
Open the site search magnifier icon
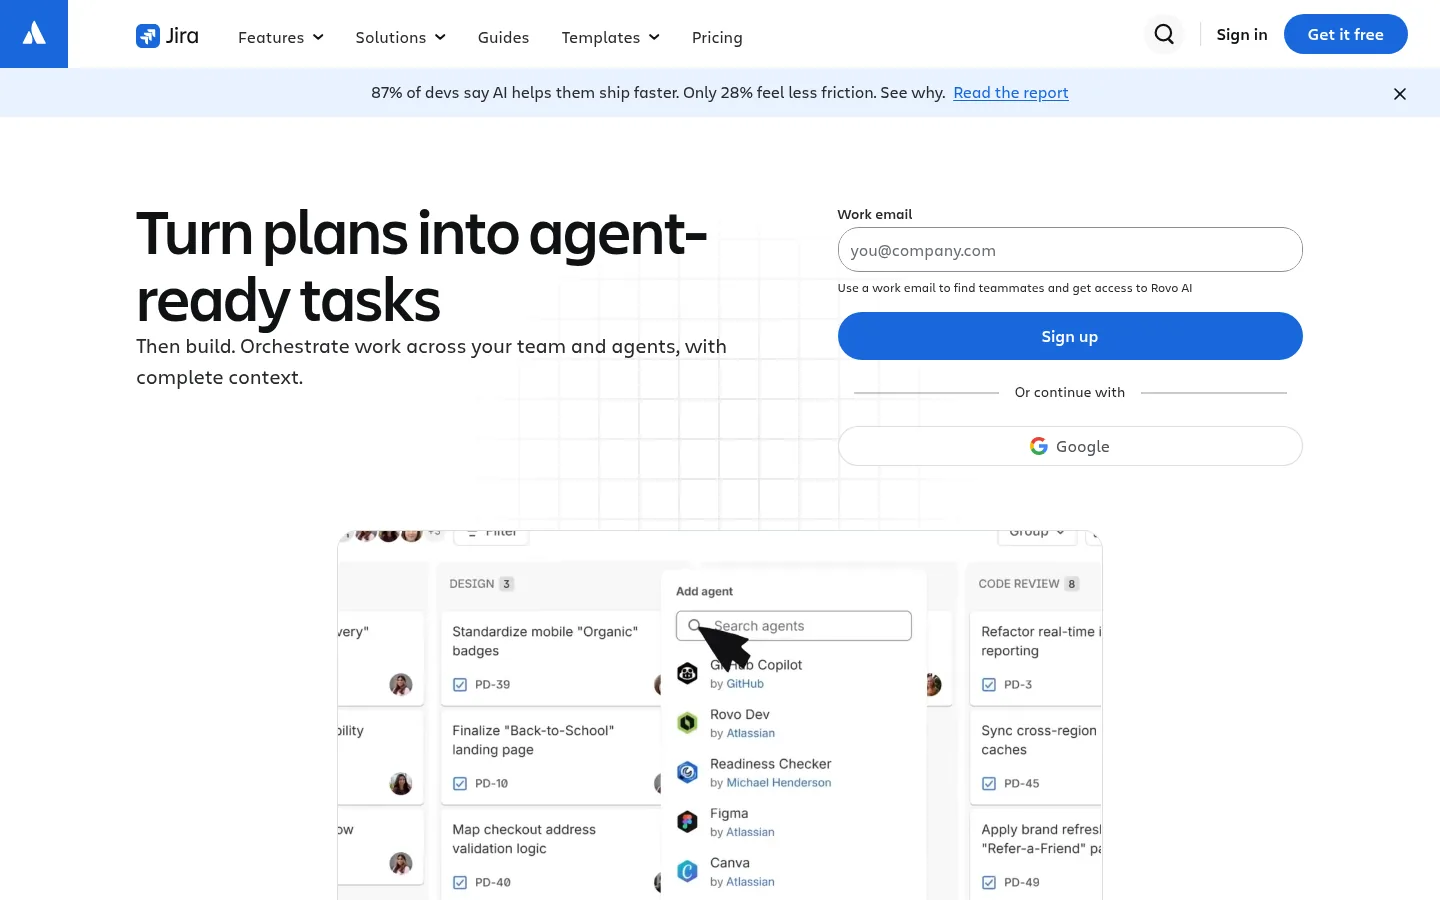[1164, 34]
